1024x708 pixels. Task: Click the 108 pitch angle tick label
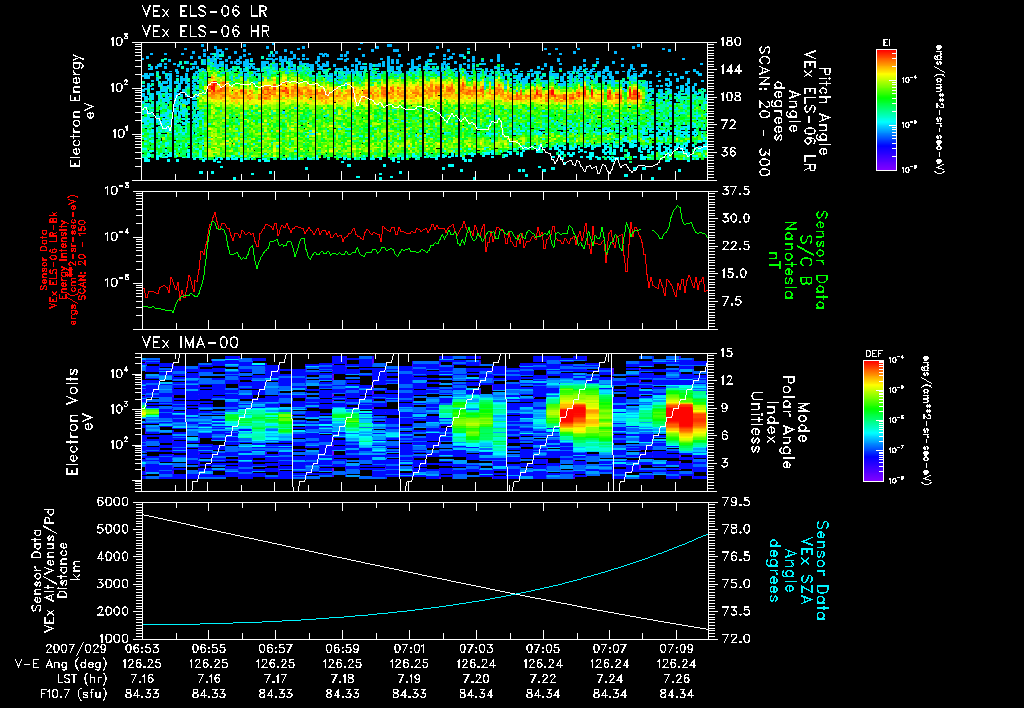coord(730,97)
